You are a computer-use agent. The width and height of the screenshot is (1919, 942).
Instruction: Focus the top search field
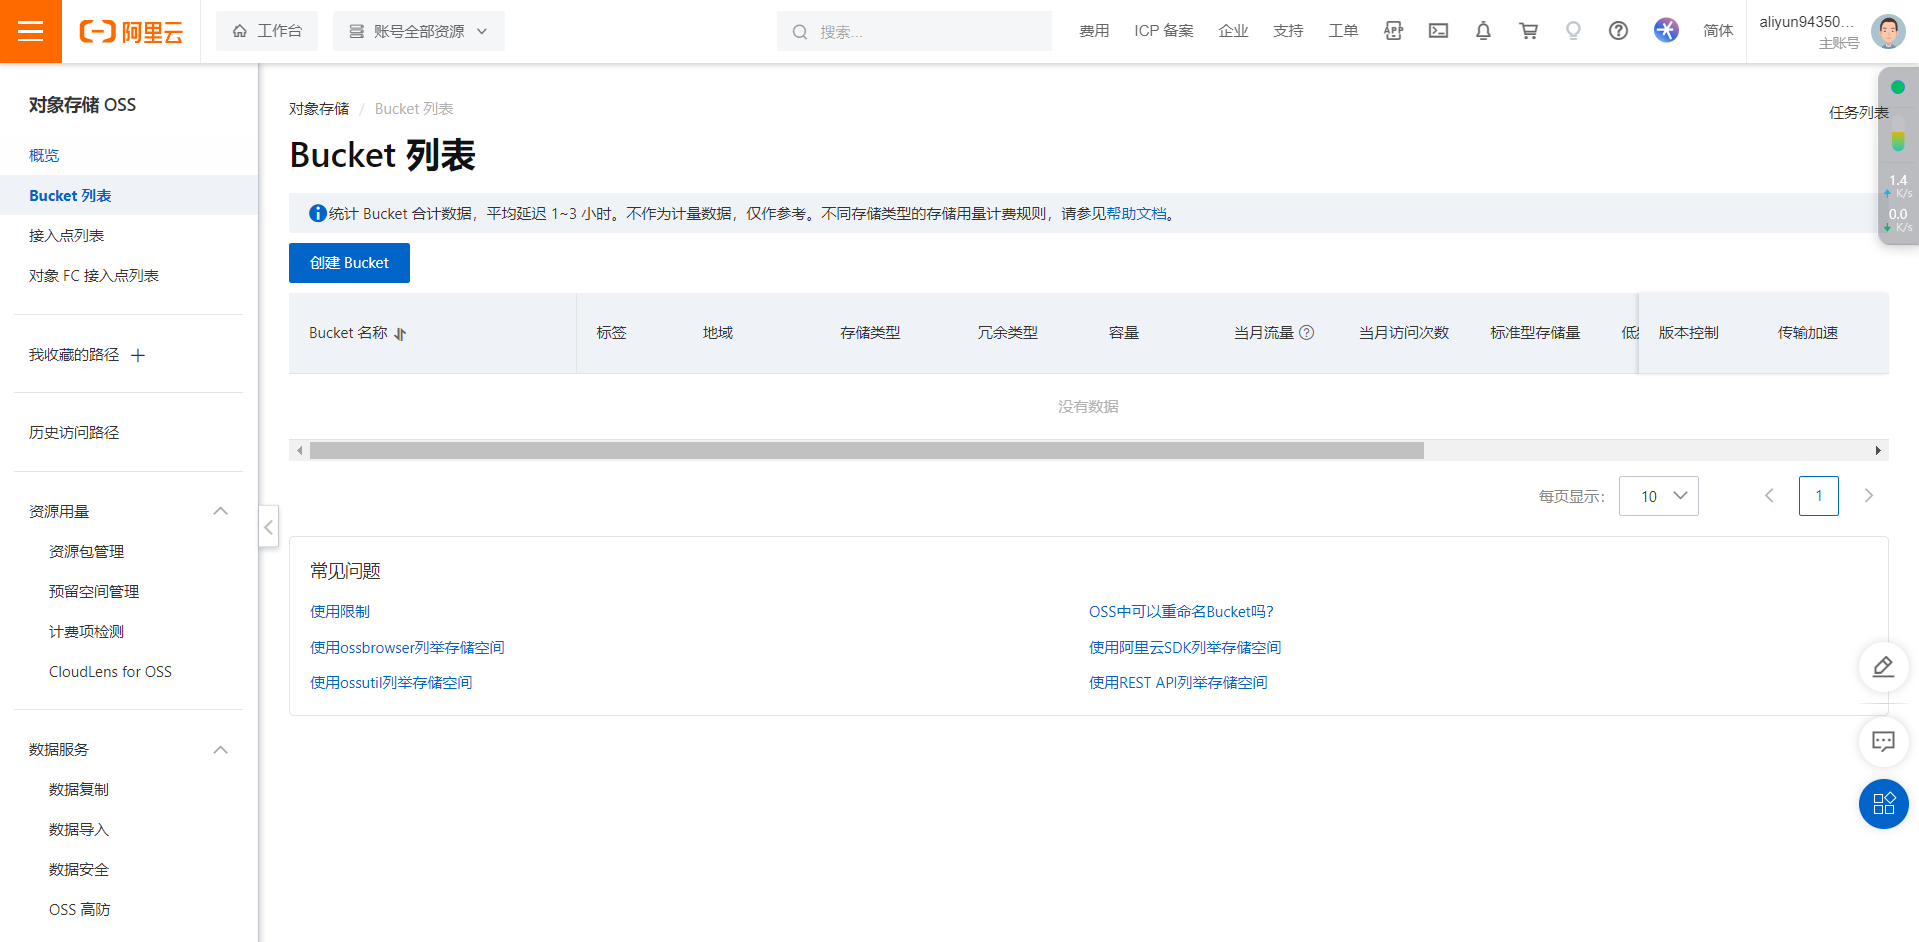coord(914,31)
